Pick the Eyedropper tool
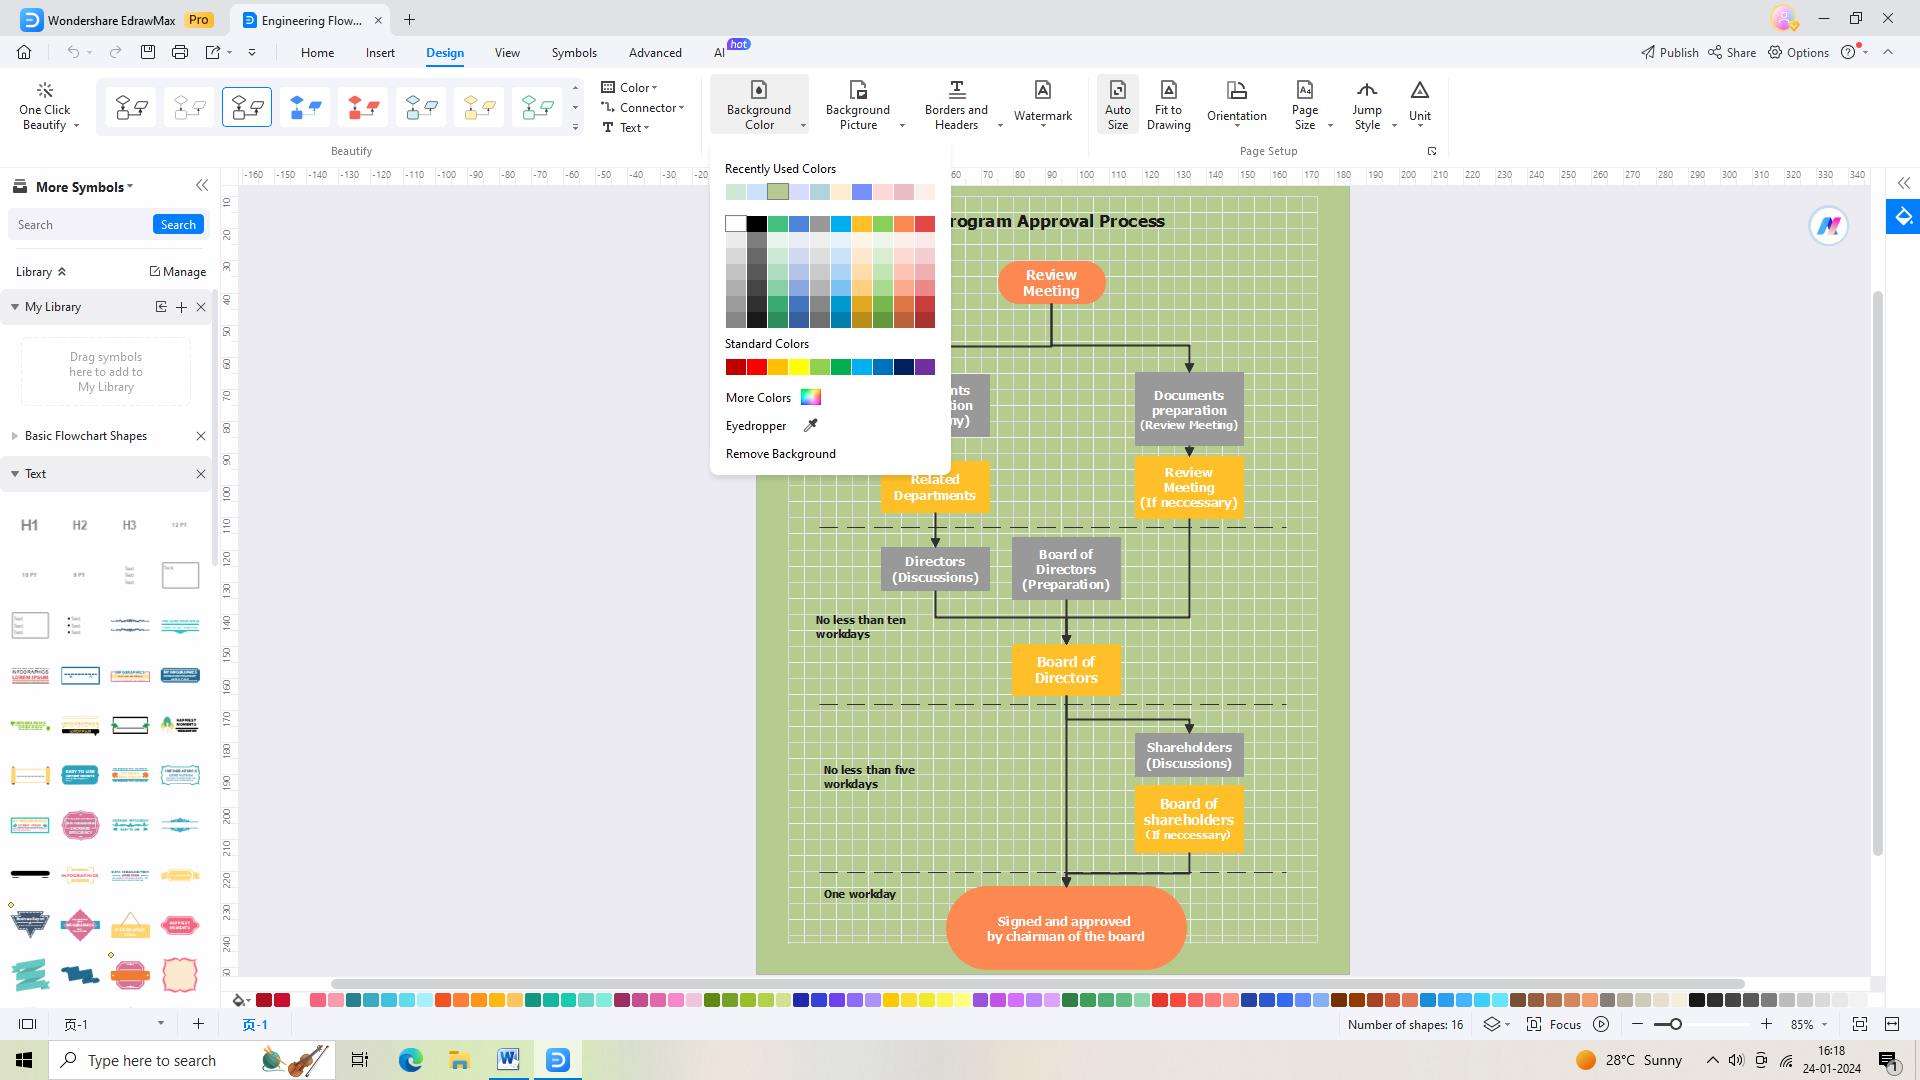Image resolution: width=1920 pixels, height=1080 pixels. click(x=772, y=426)
